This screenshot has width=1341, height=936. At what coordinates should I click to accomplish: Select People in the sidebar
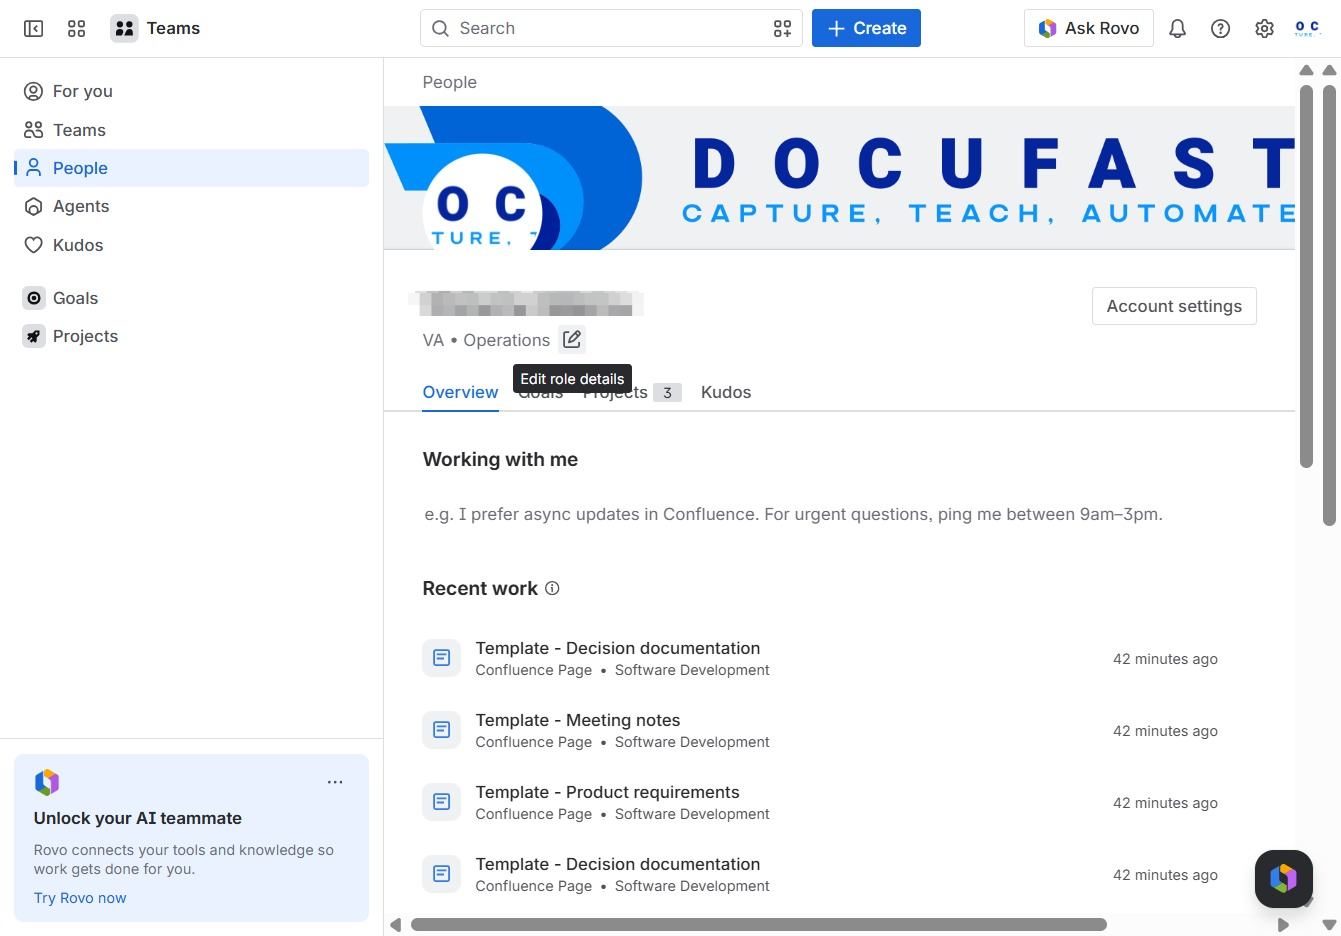coord(191,168)
